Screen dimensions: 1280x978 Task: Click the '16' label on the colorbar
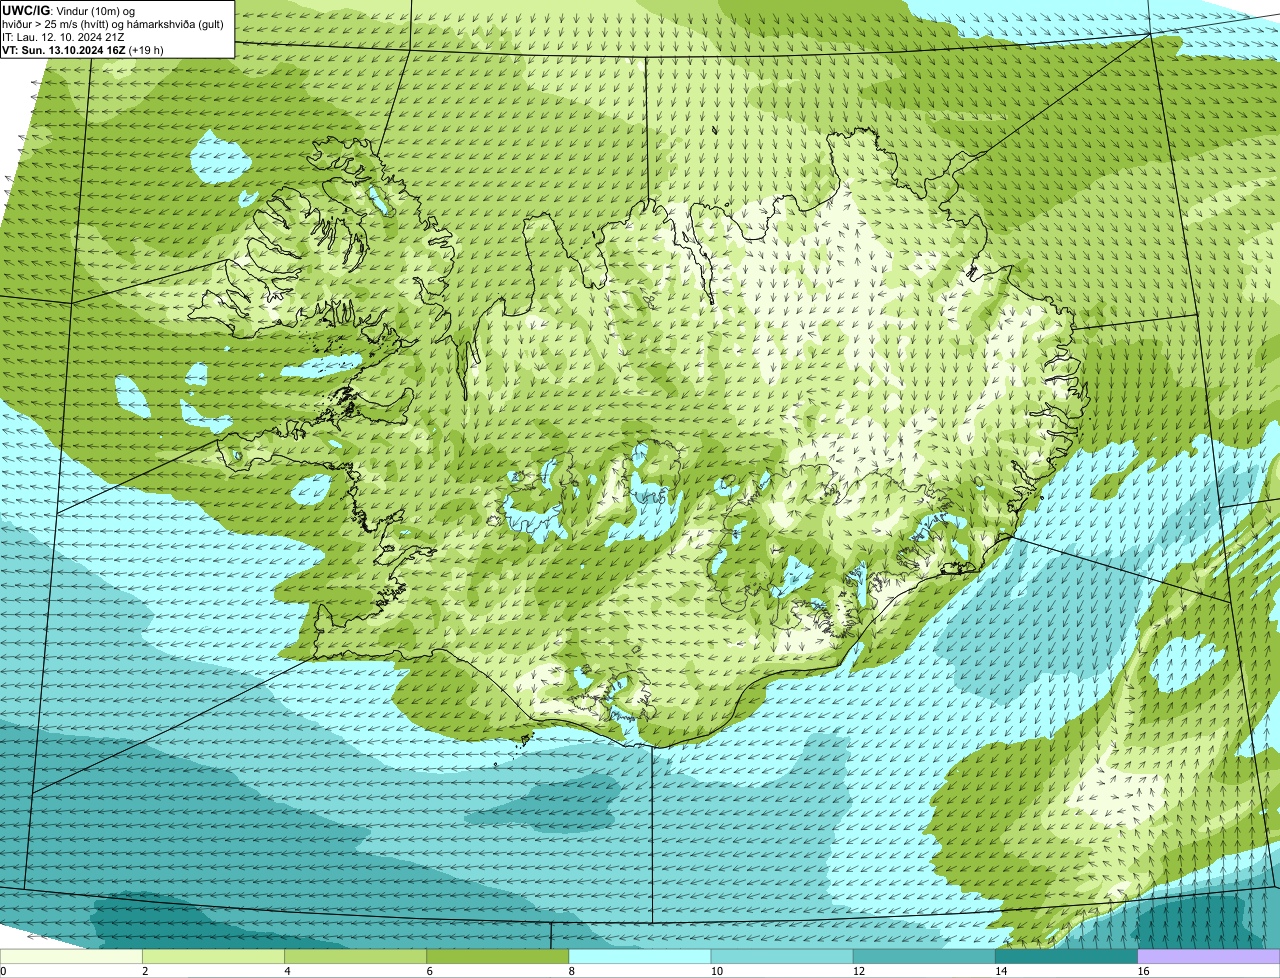point(1143,971)
